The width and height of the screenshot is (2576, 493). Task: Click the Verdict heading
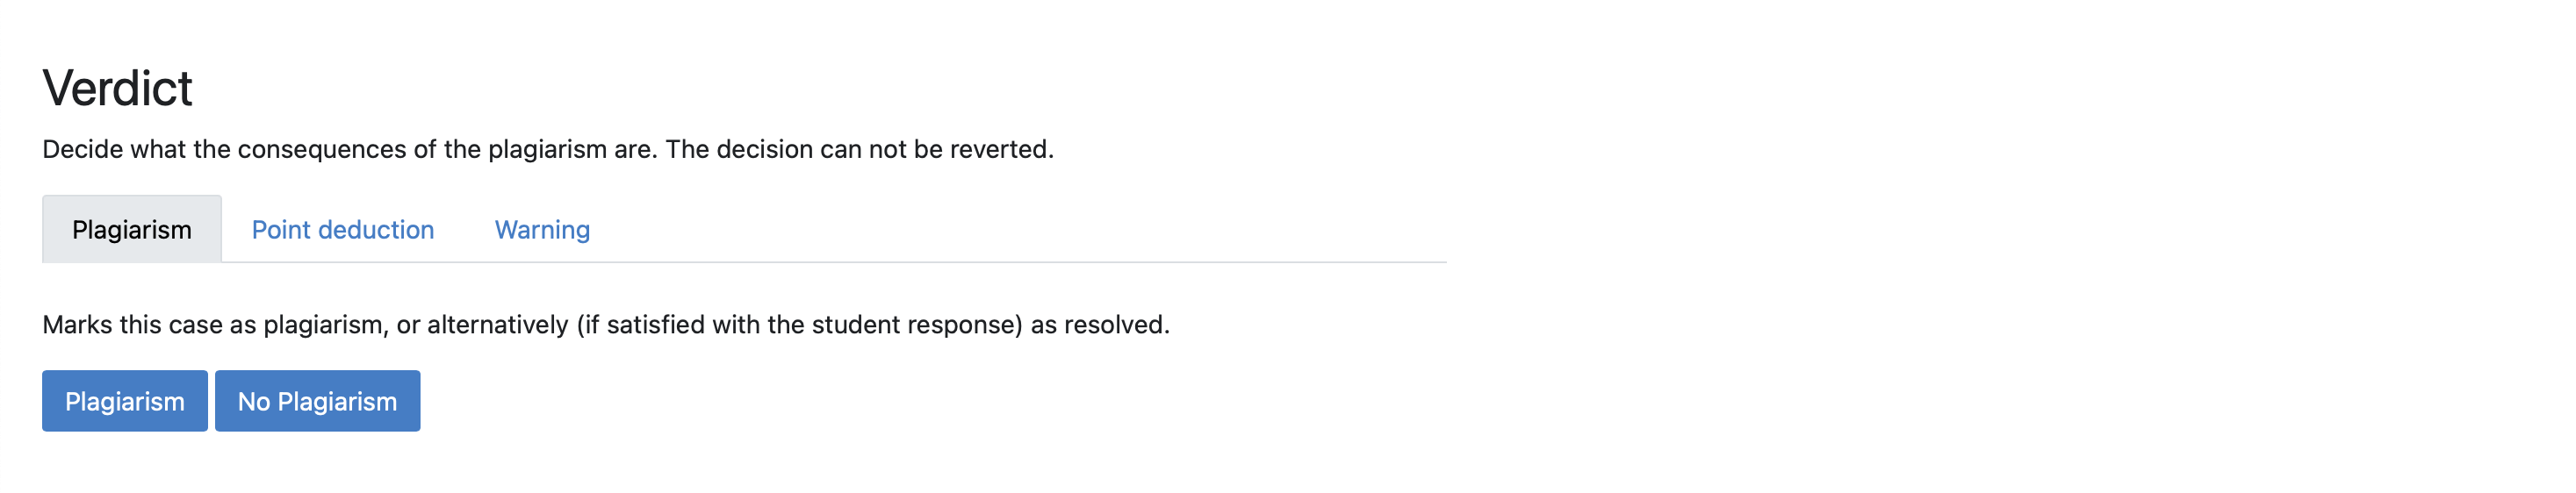tap(117, 88)
